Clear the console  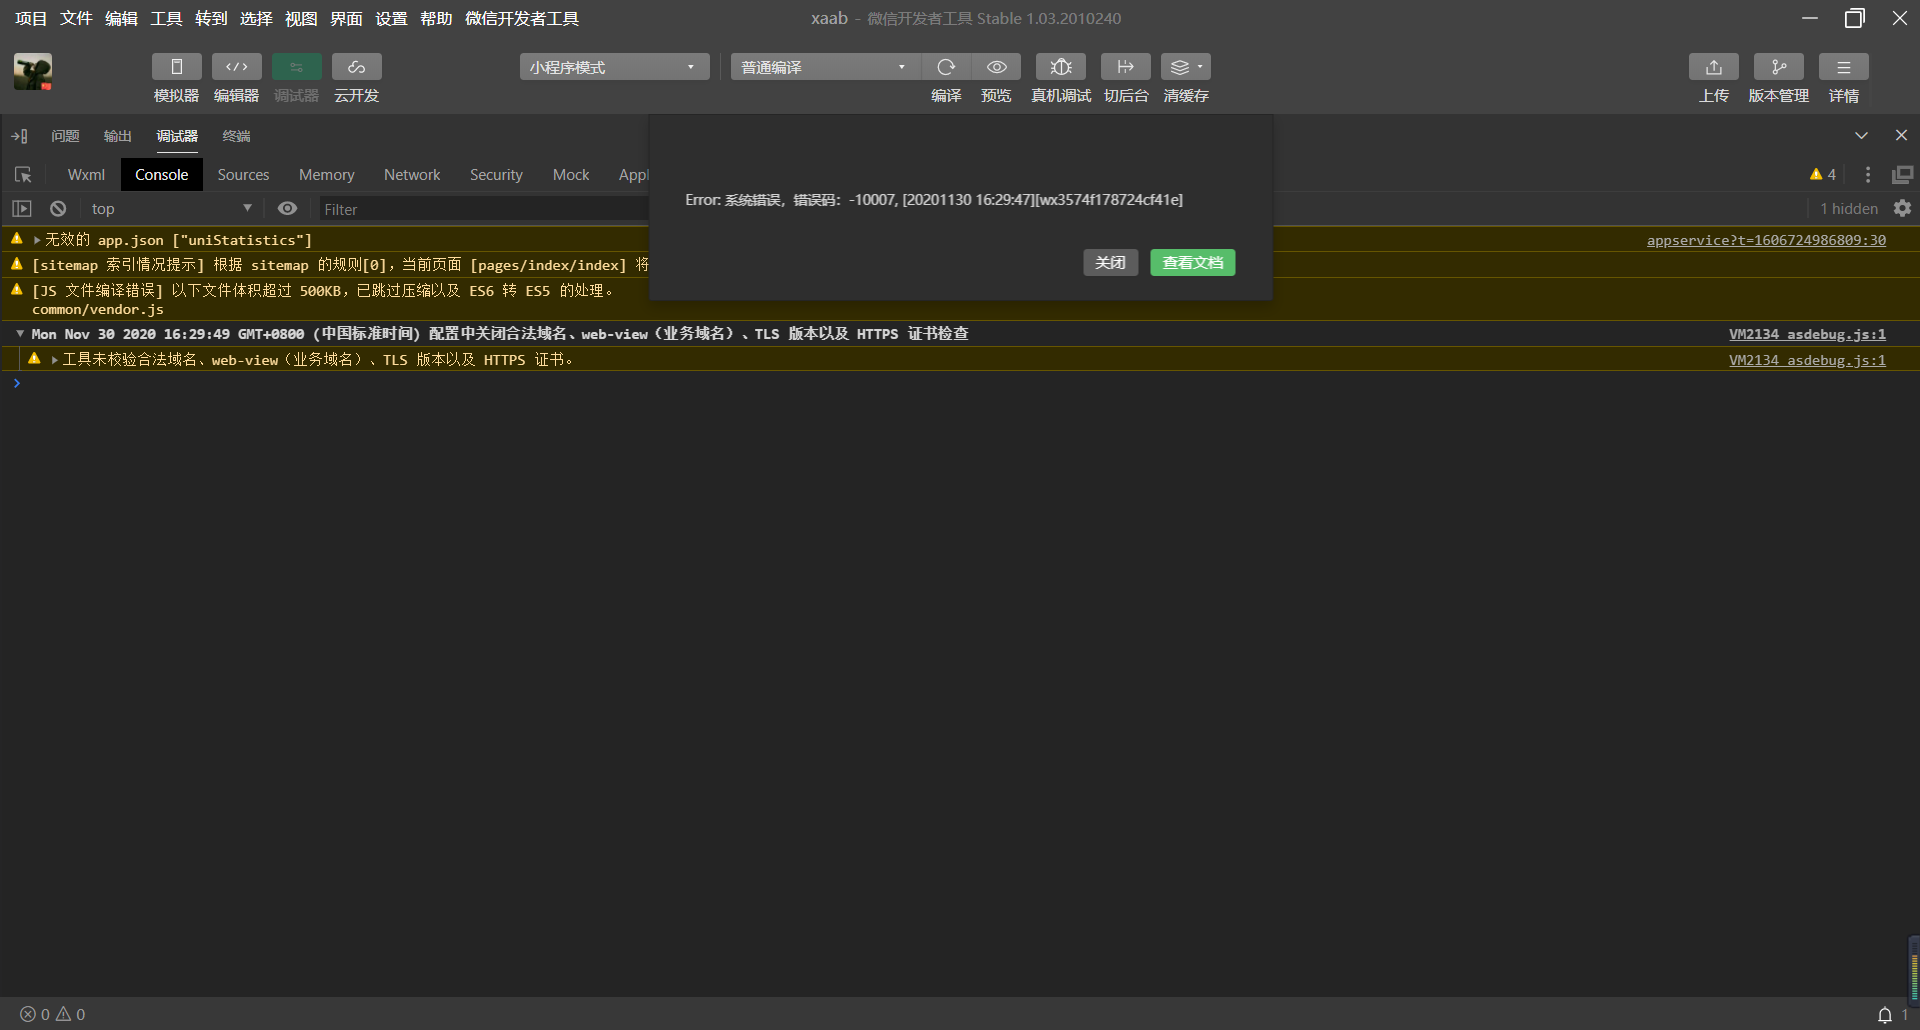tap(58, 209)
